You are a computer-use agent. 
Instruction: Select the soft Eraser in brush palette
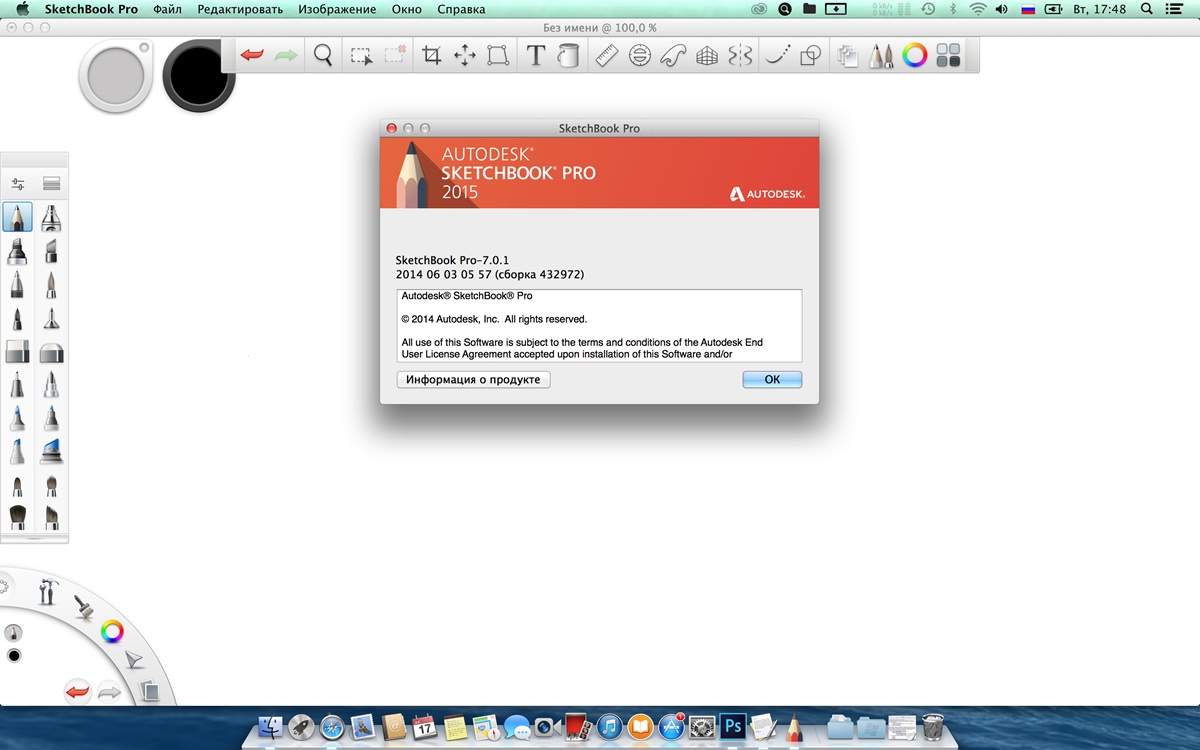tap(51, 352)
